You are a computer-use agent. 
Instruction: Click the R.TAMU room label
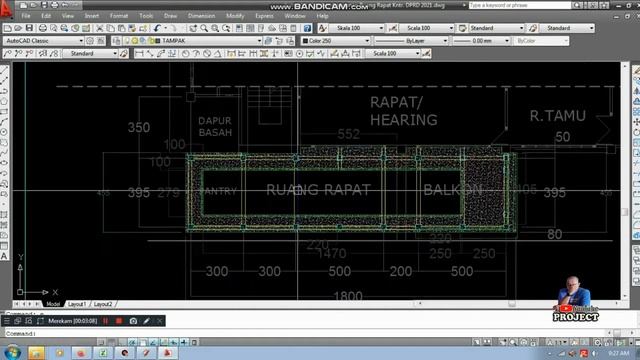(x=558, y=116)
